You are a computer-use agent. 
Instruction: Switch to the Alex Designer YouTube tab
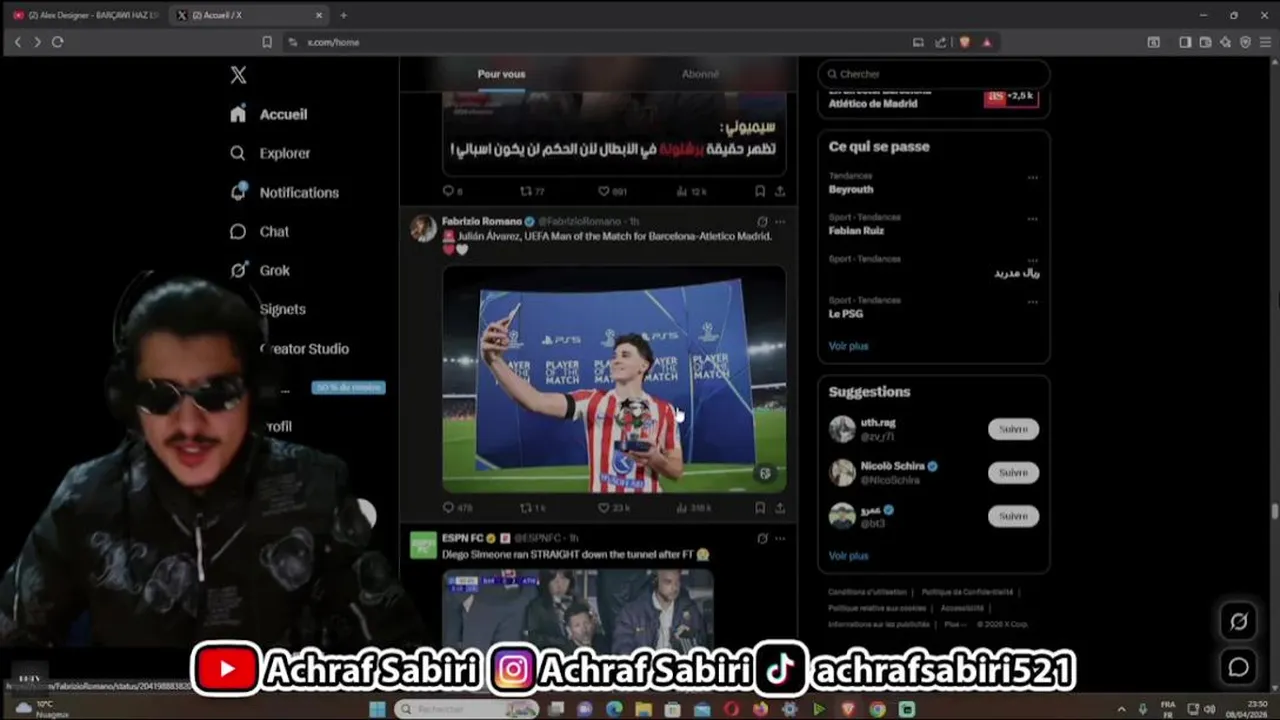(85, 15)
